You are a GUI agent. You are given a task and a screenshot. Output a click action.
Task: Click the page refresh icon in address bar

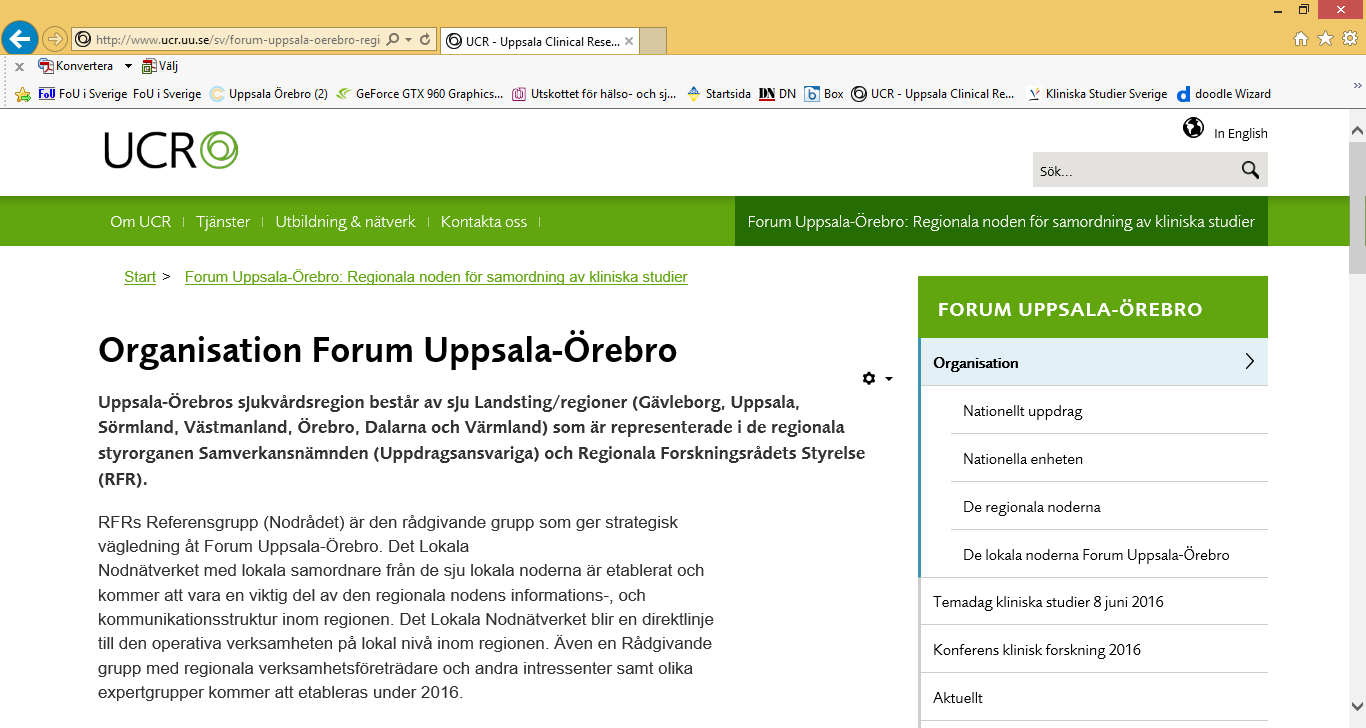click(425, 40)
